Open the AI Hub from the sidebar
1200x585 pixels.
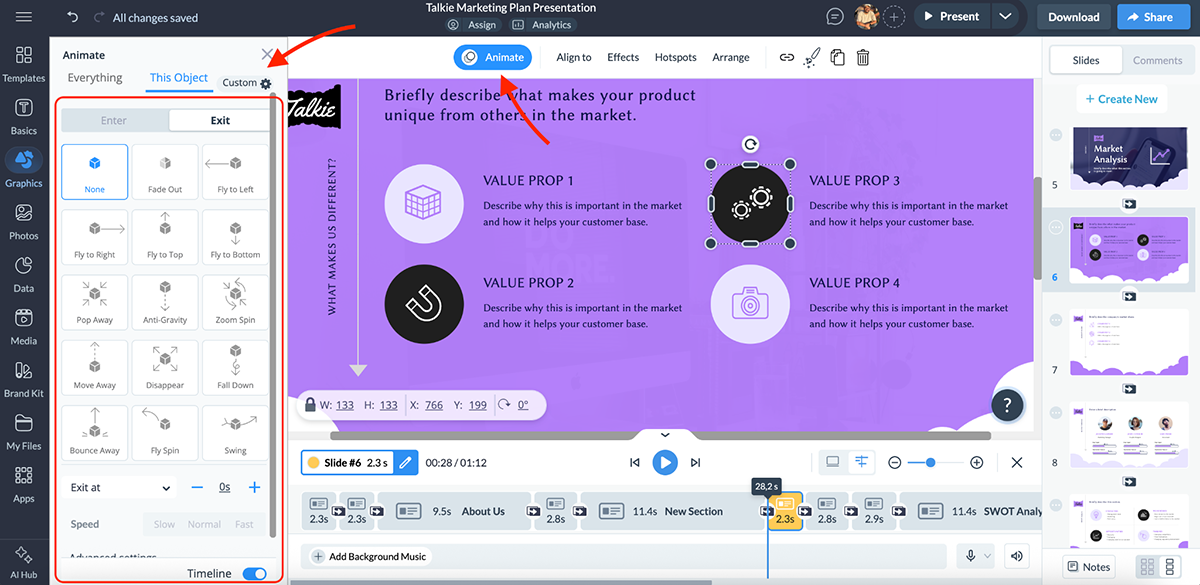pyautogui.click(x=23, y=561)
